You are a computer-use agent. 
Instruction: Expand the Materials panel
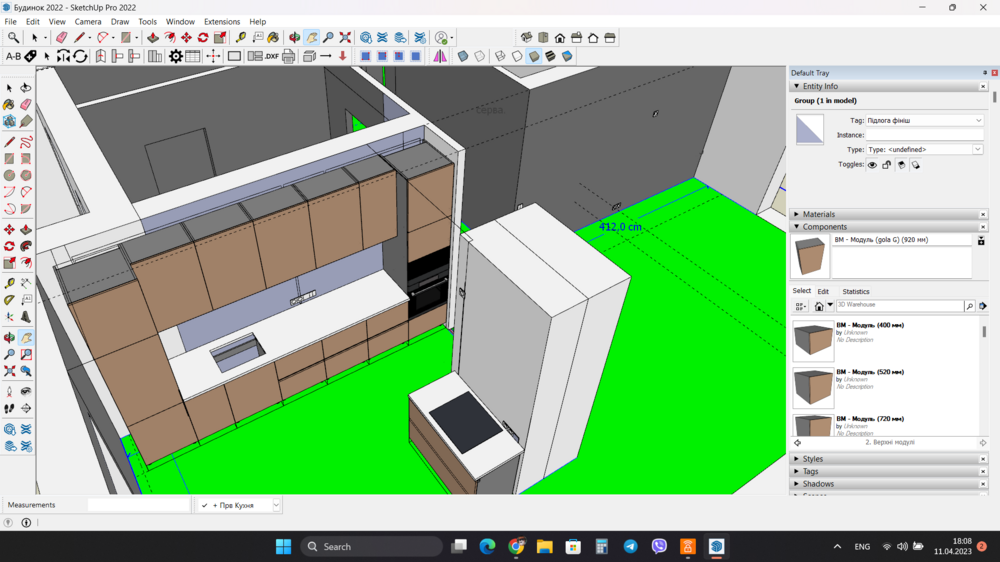click(818, 214)
